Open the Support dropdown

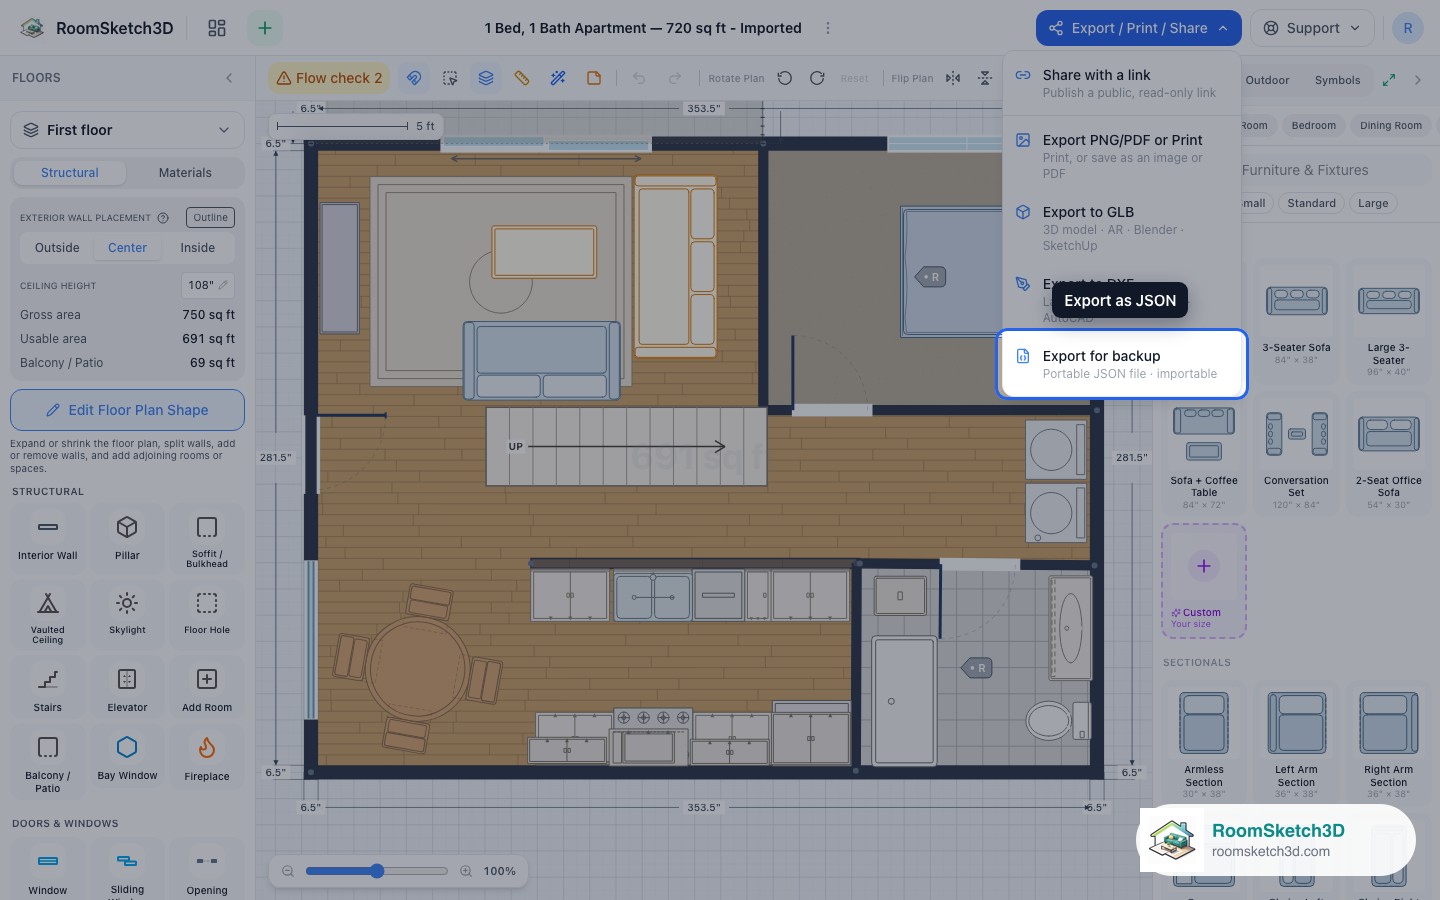pyautogui.click(x=1312, y=28)
